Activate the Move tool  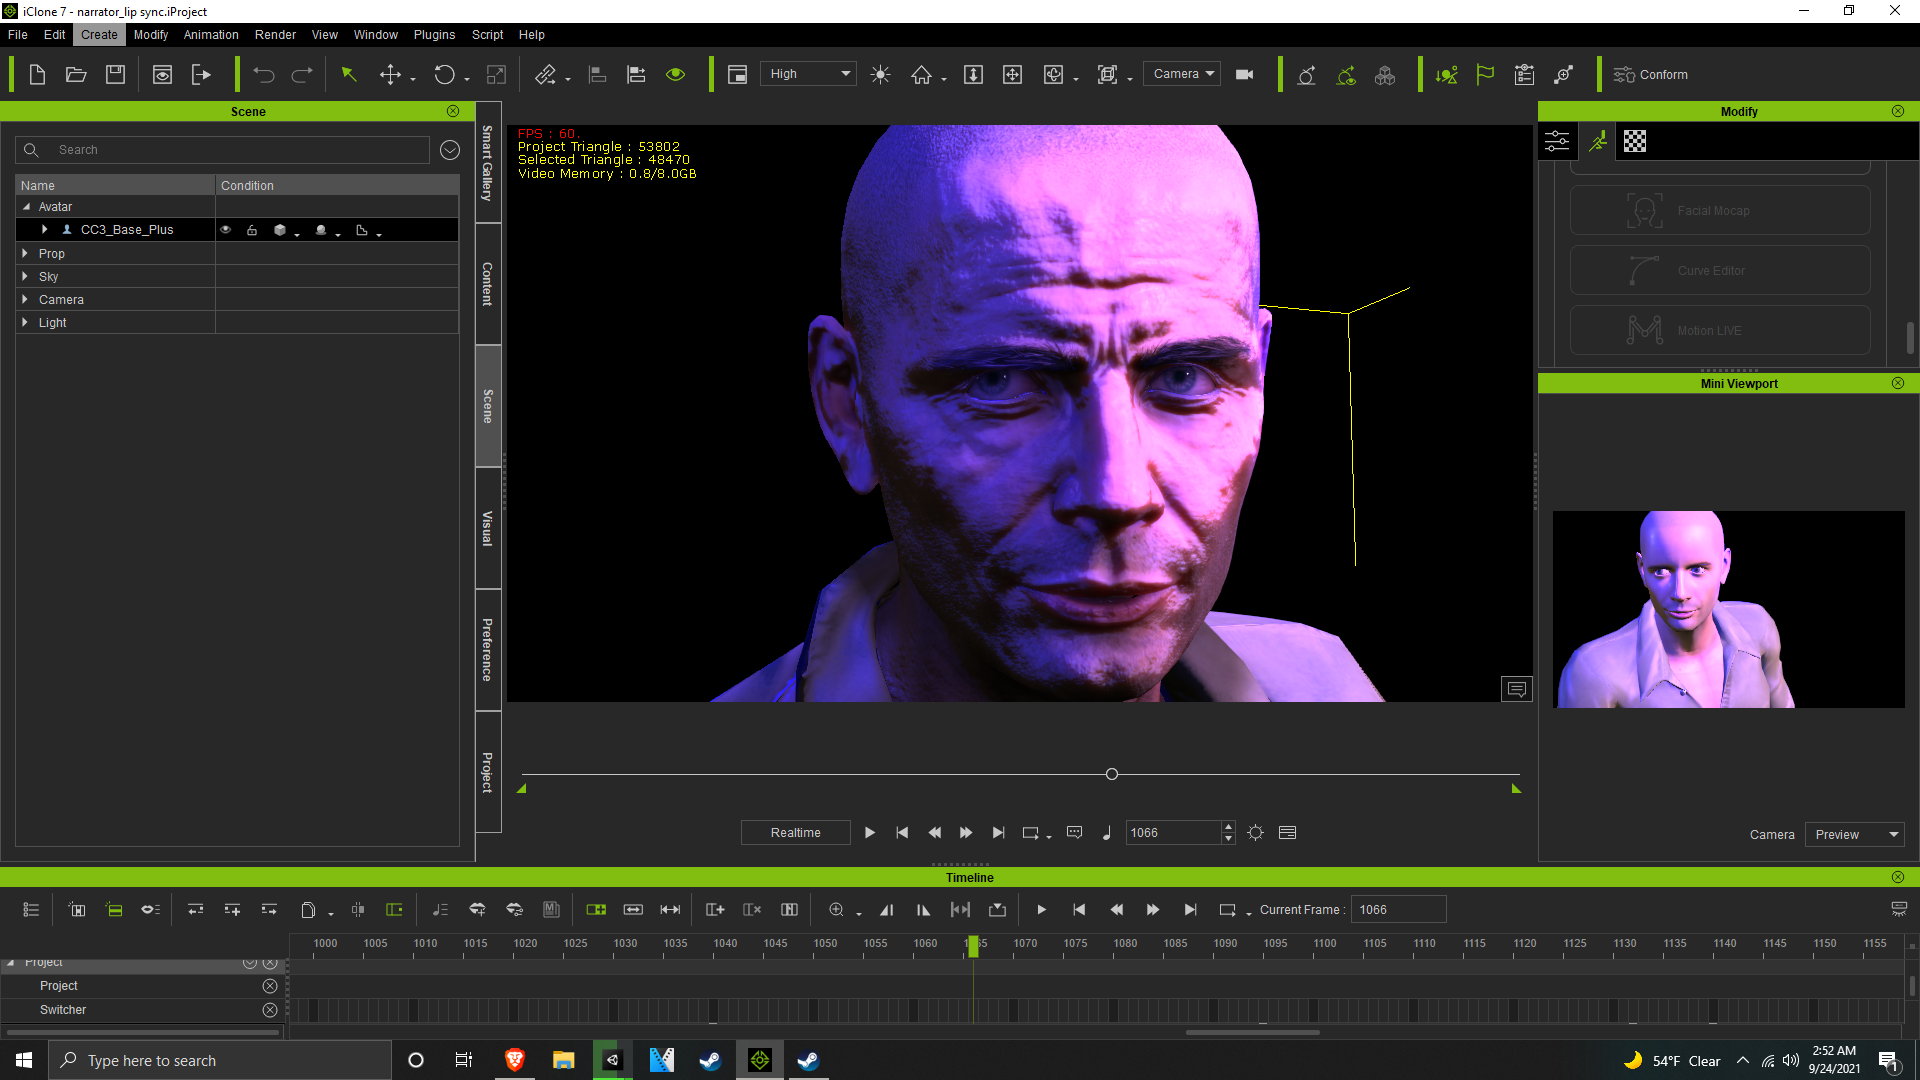(x=390, y=75)
